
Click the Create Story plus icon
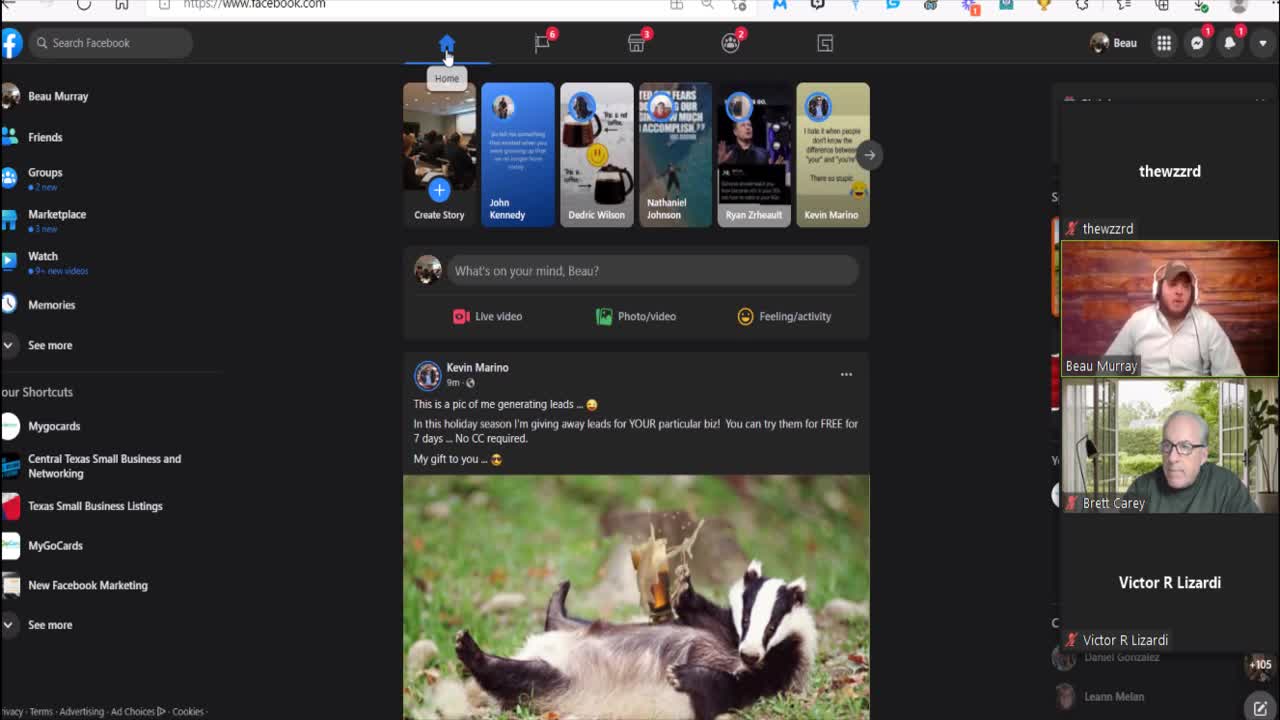click(439, 189)
